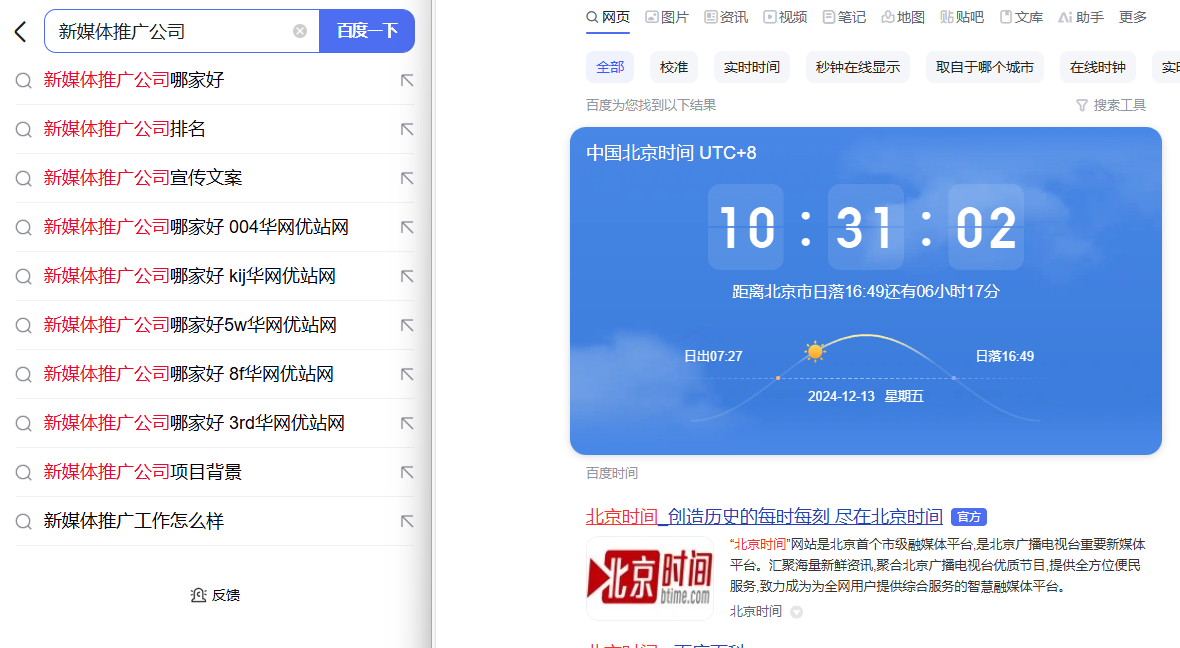Click the date 2024-12-13 星期五

coord(865,396)
